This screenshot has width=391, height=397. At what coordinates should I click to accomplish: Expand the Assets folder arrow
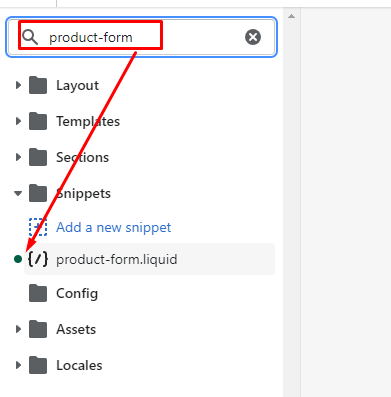tap(18, 329)
